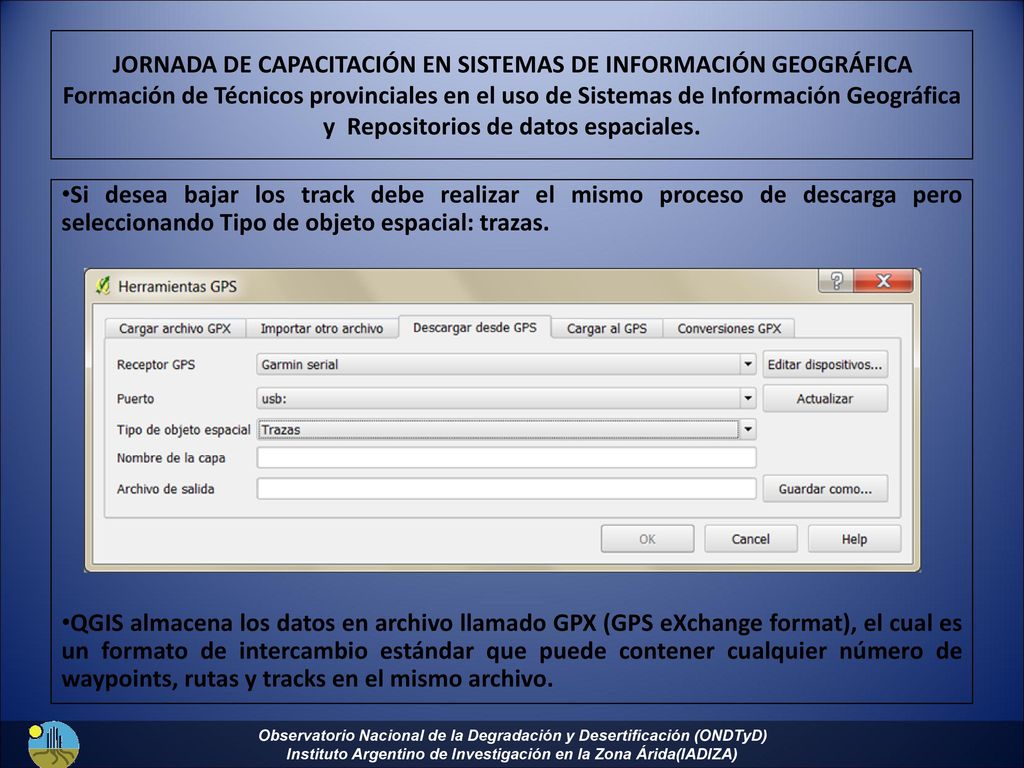This screenshot has height=768, width=1024.
Task: Click the Tipo de objeto espacial label
Action: click(x=184, y=430)
